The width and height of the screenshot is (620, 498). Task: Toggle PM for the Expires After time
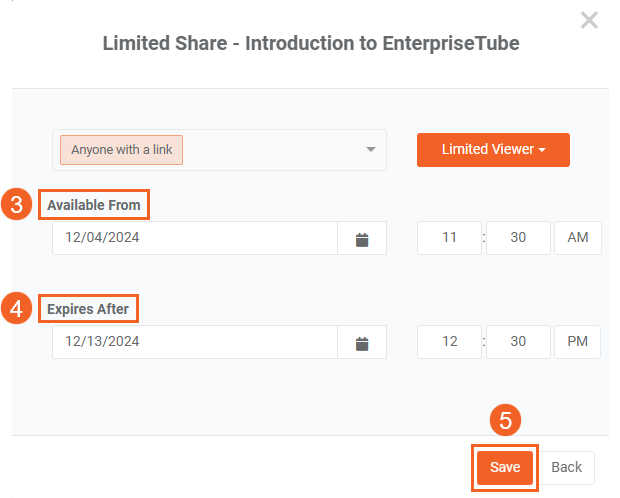[x=578, y=342]
